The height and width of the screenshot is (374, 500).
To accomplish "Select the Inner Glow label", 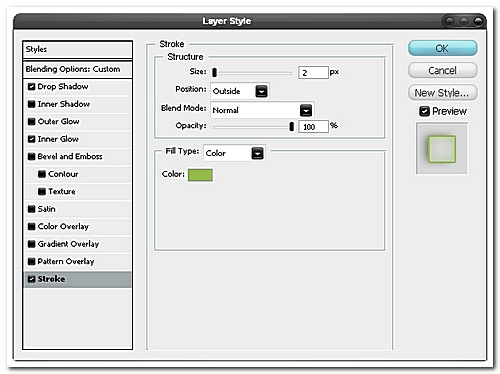I will pyautogui.click(x=58, y=139).
